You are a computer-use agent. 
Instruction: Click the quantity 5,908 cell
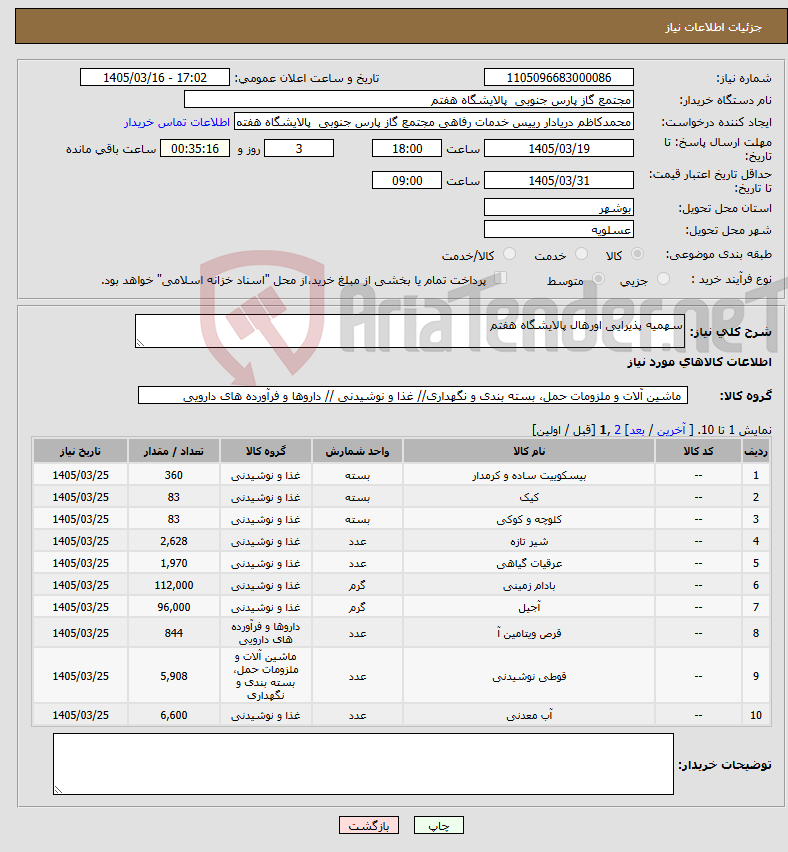[x=173, y=676]
